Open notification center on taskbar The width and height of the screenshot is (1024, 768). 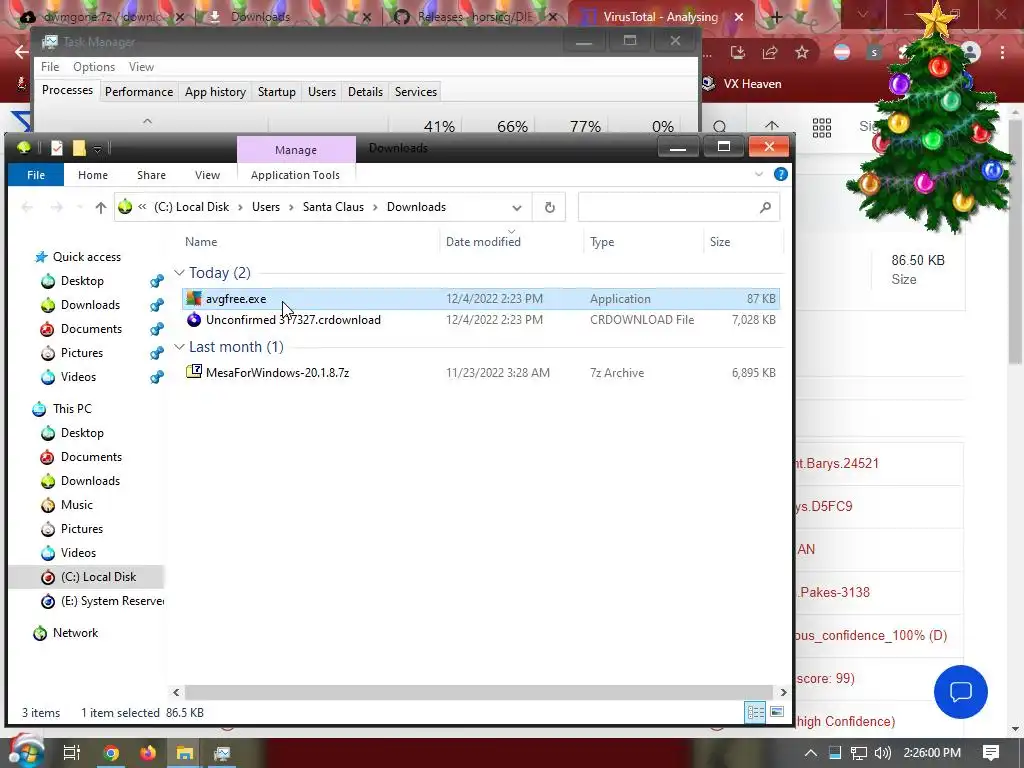[991, 753]
